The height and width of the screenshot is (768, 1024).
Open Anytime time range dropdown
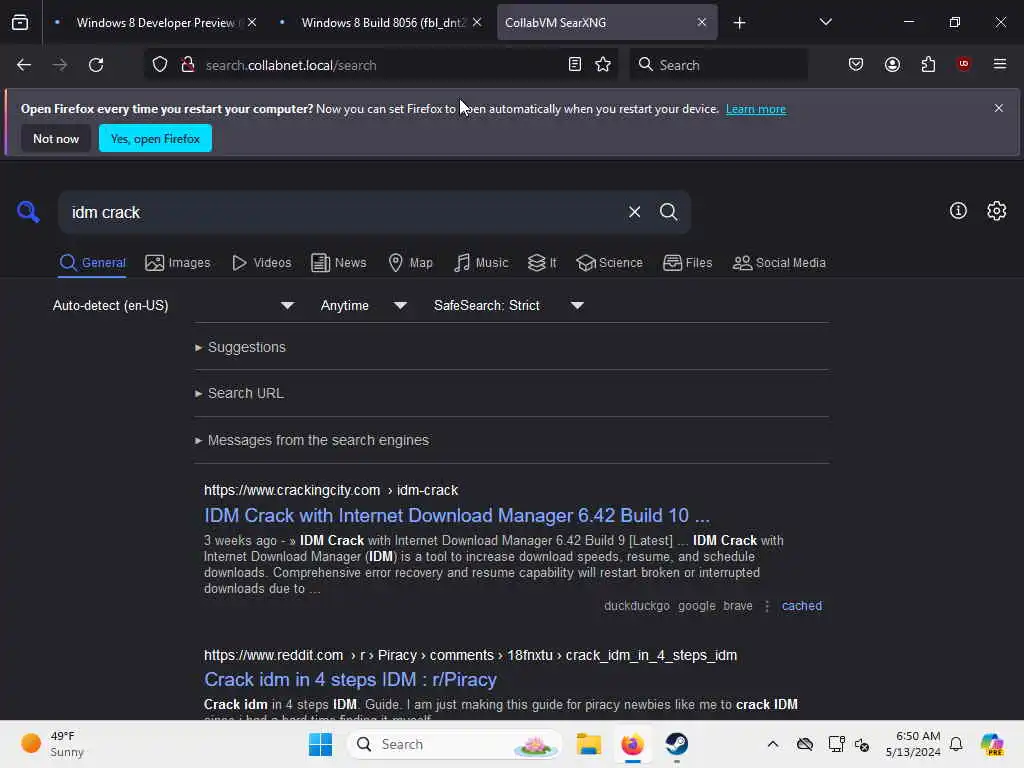click(363, 306)
